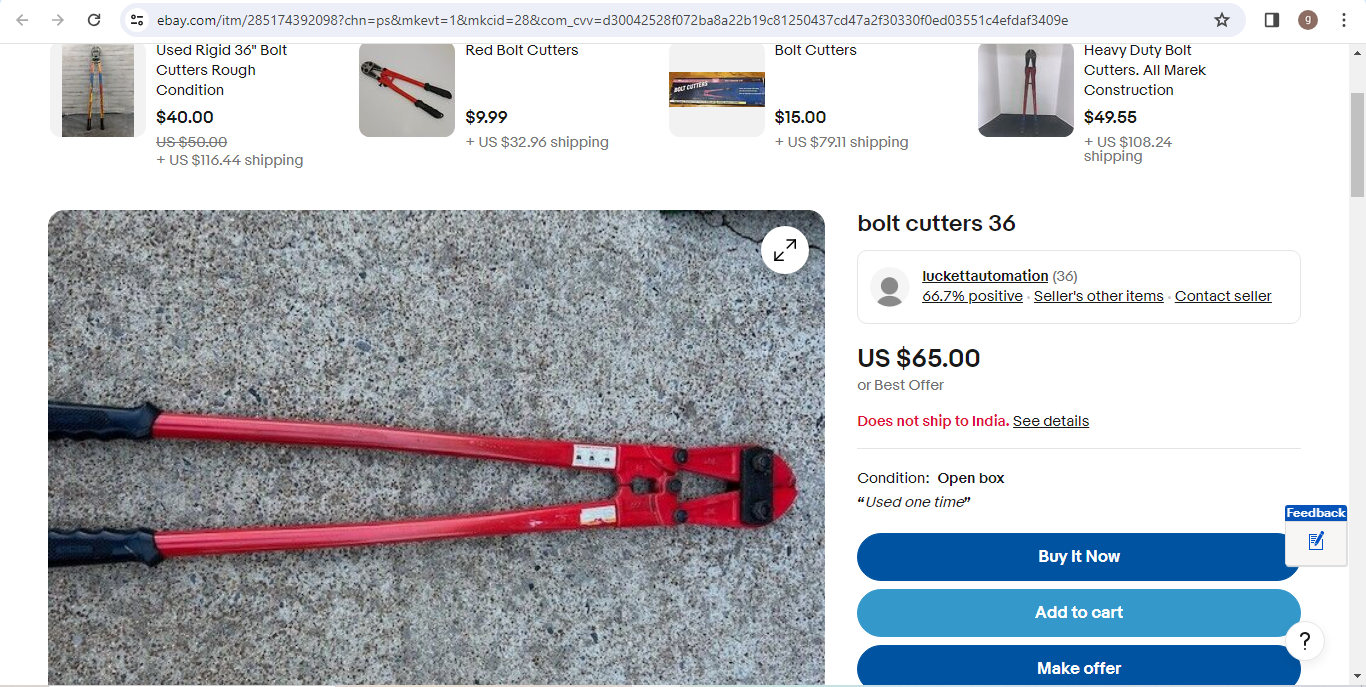Image resolution: width=1366 pixels, height=687 pixels.
Task: Select the Red Bolt Cutters thumbnail
Action: [407, 90]
